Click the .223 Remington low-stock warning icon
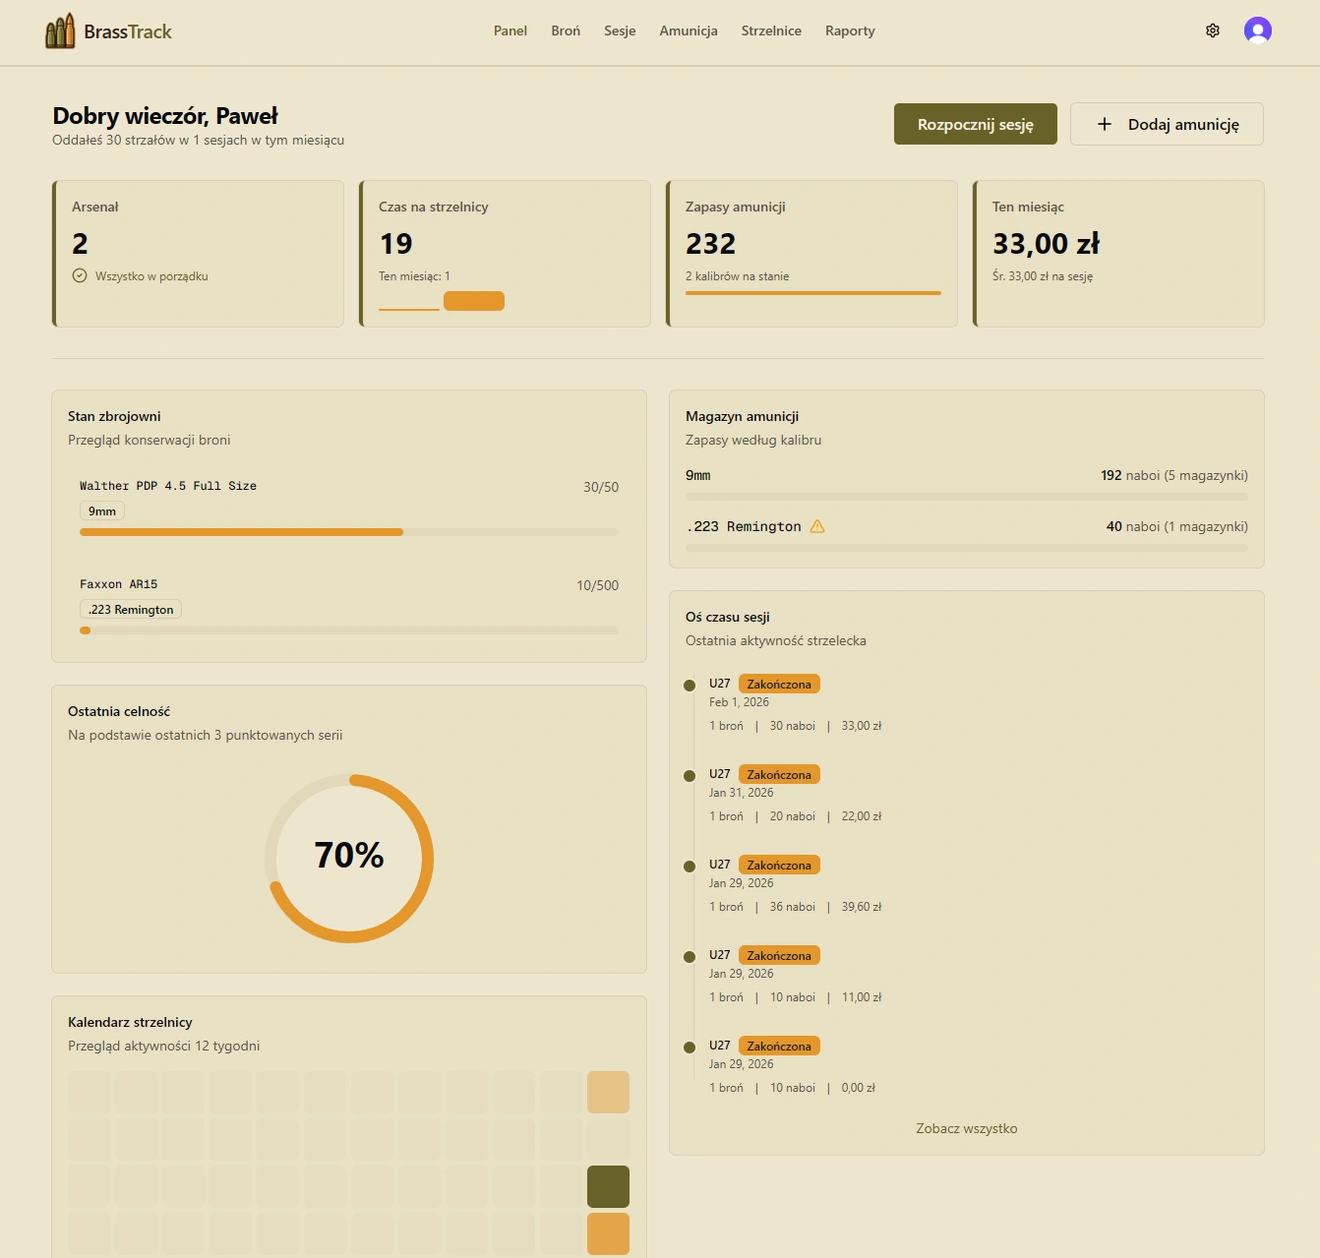This screenshot has width=1320, height=1258. pos(817,527)
